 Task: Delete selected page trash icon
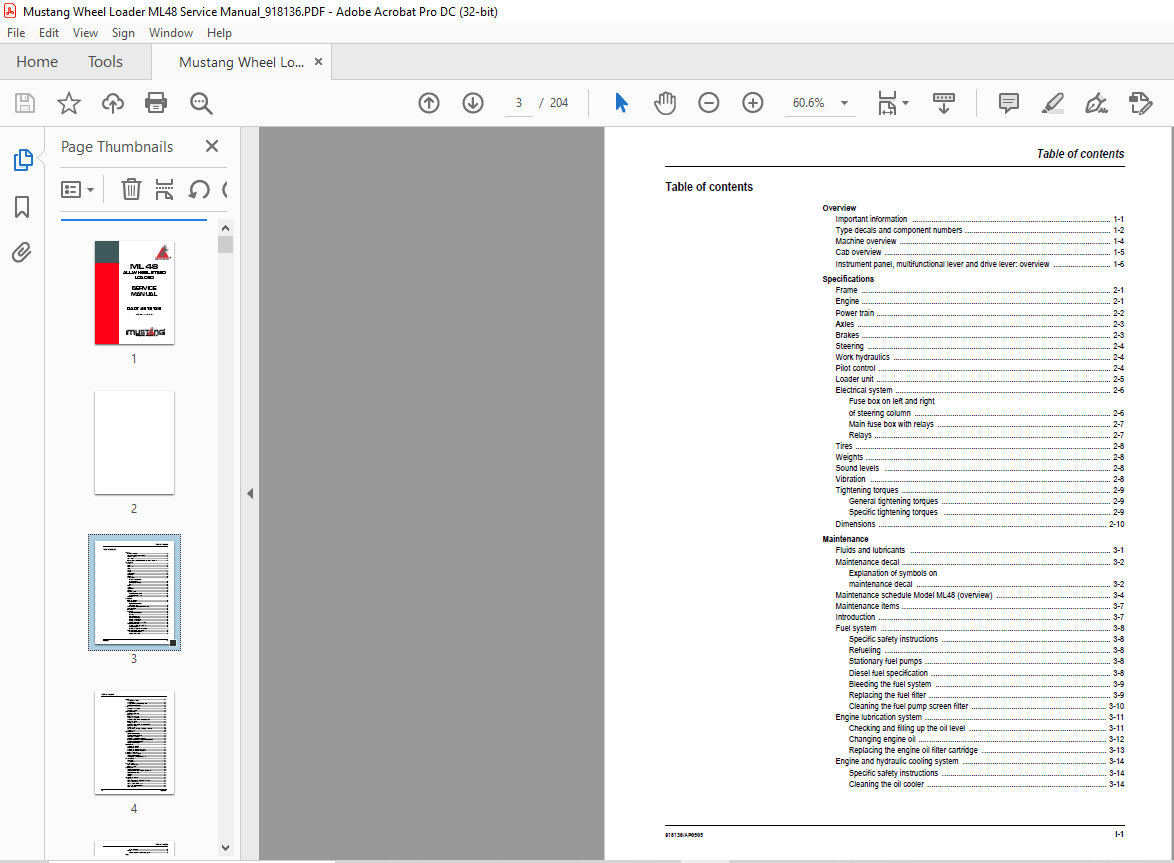[x=131, y=189]
